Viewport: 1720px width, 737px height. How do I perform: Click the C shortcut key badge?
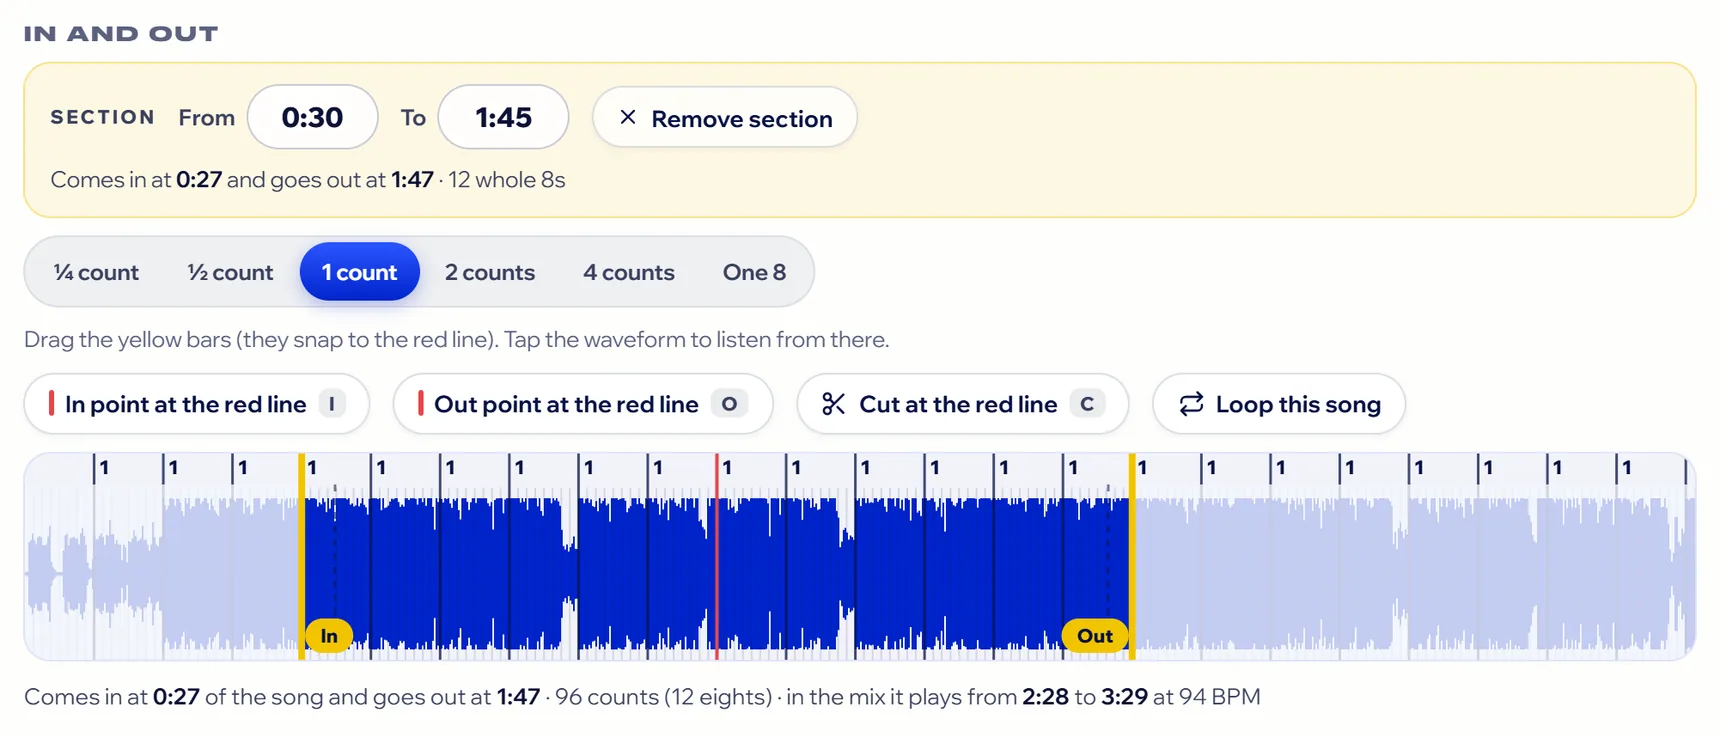[1087, 404]
